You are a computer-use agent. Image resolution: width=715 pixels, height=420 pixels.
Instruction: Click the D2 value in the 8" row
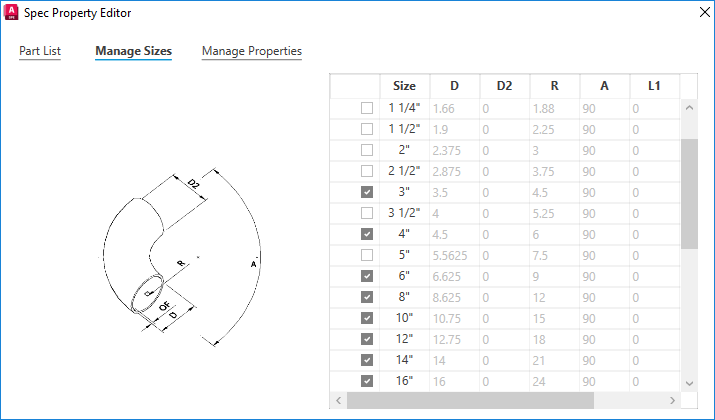(x=505, y=297)
